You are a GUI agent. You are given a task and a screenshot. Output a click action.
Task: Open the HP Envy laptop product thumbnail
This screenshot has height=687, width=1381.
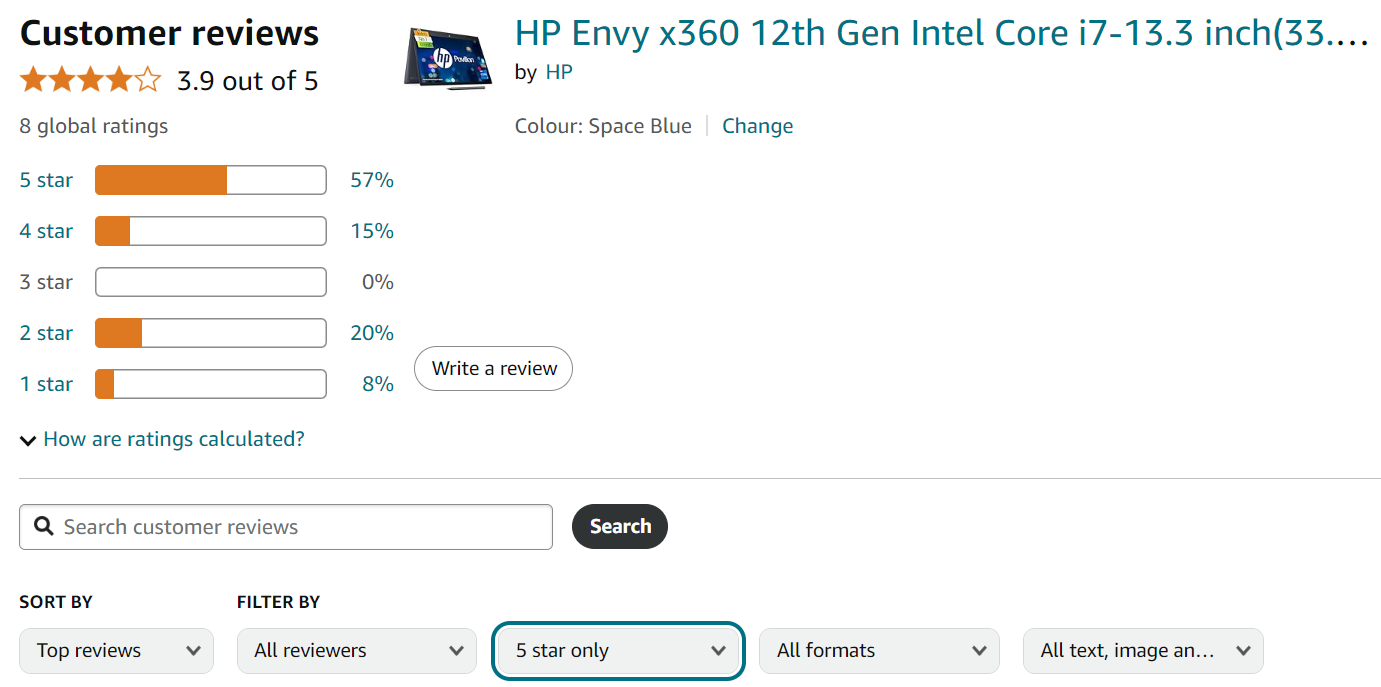click(449, 58)
